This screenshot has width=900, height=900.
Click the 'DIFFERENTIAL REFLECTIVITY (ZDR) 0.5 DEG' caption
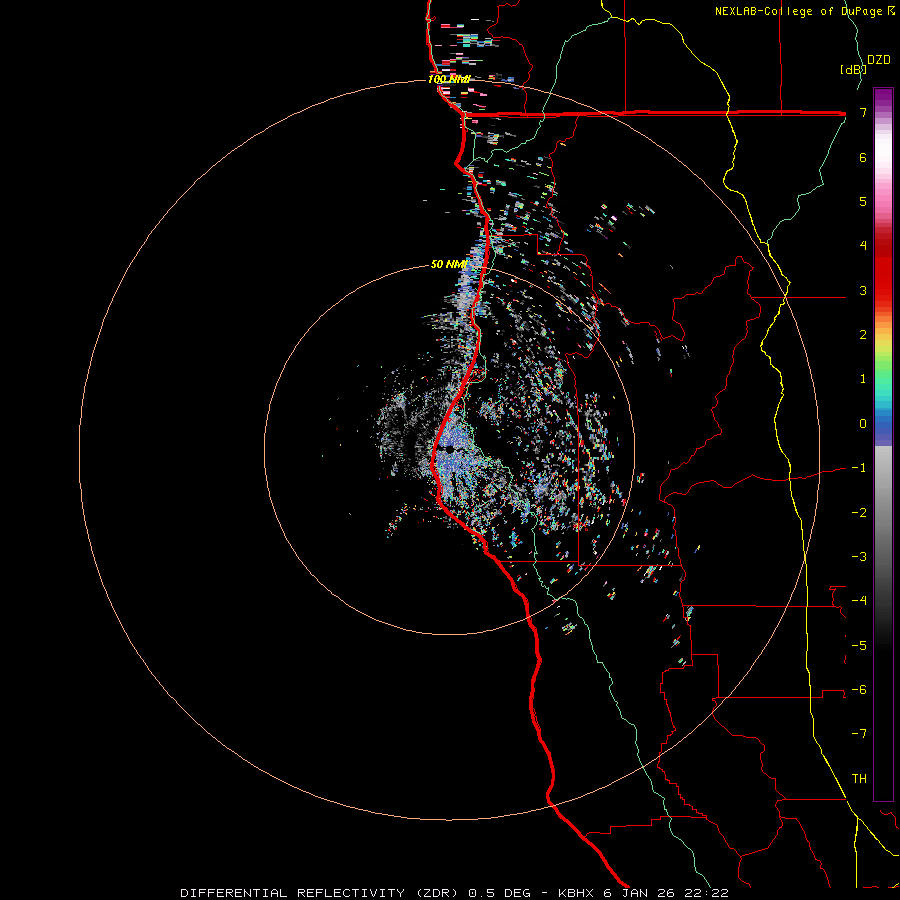click(357, 893)
